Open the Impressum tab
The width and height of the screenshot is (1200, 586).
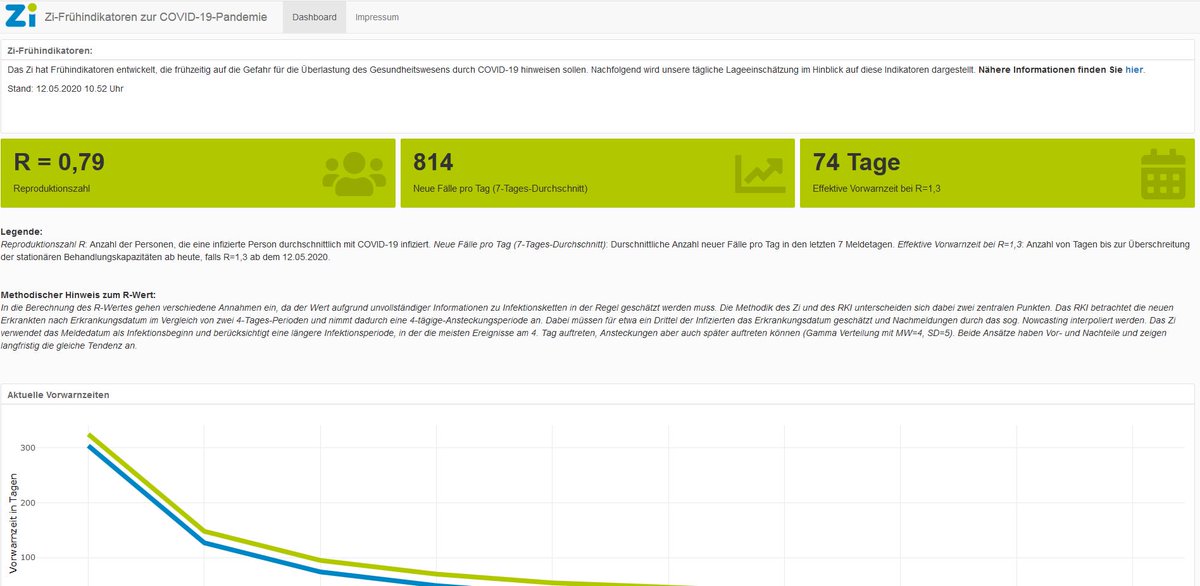[x=377, y=17]
